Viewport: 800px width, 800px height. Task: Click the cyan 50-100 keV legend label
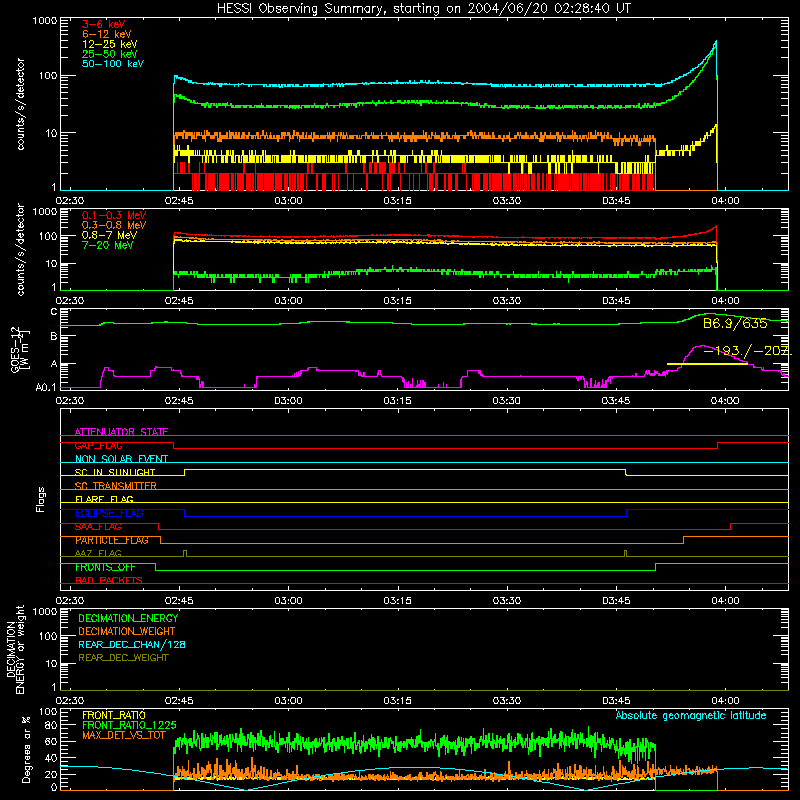coord(113,64)
